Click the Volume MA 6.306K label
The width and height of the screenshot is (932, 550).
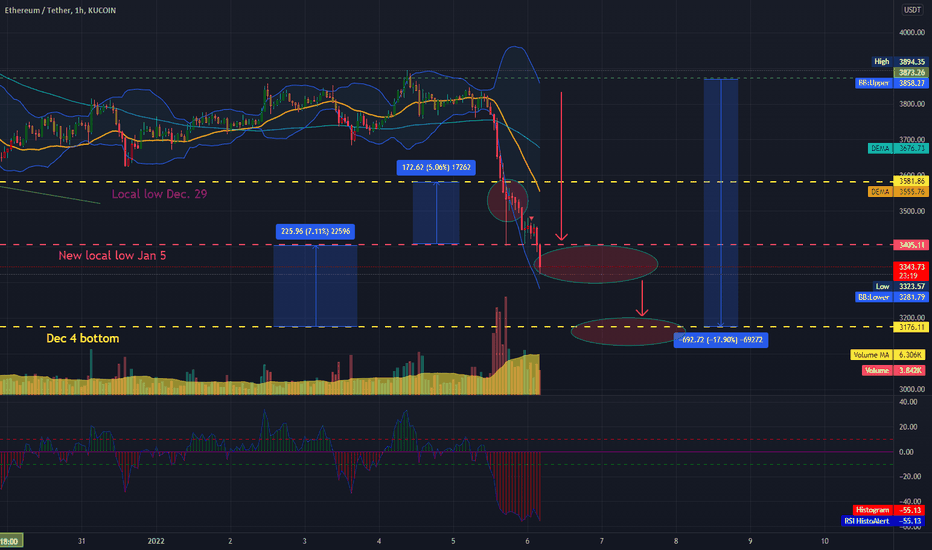click(888, 355)
